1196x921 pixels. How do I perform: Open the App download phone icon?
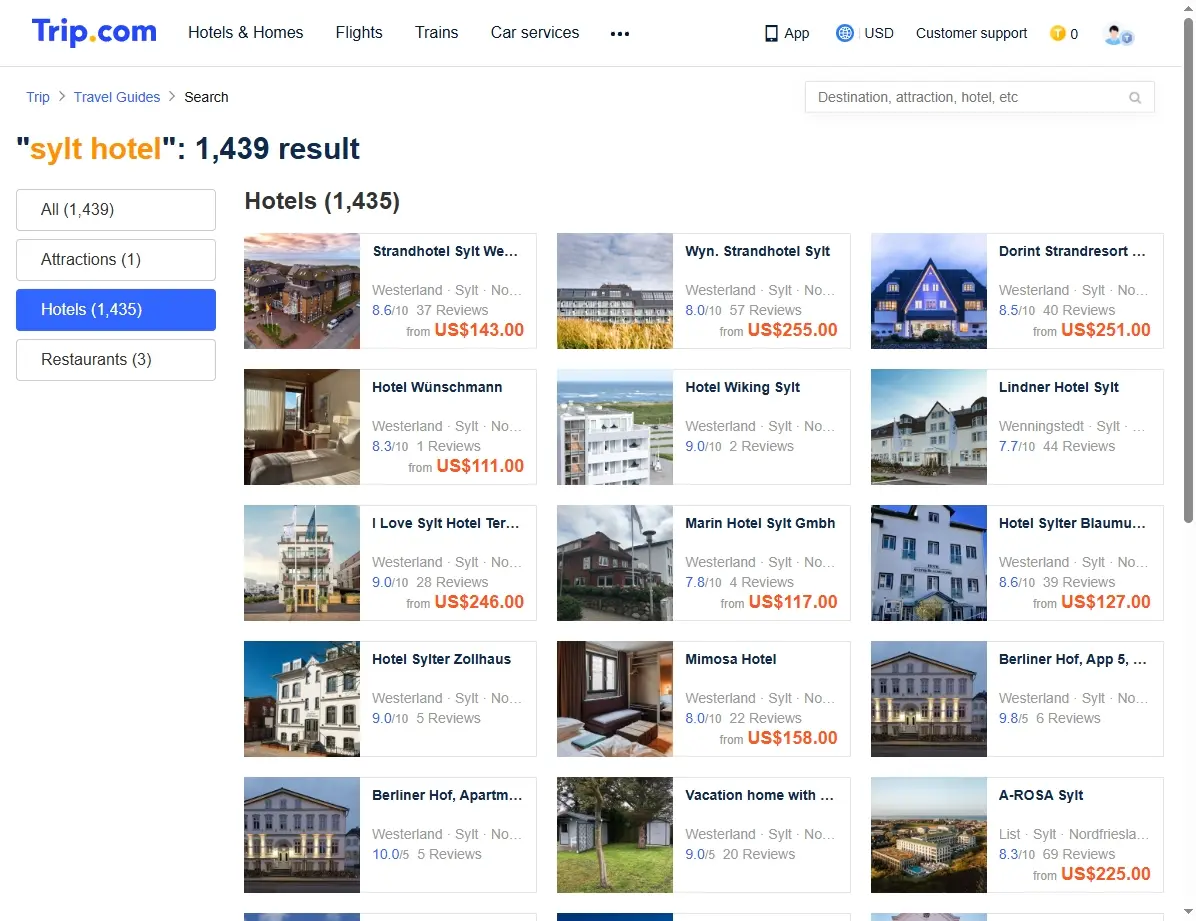(x=771, y=34)
